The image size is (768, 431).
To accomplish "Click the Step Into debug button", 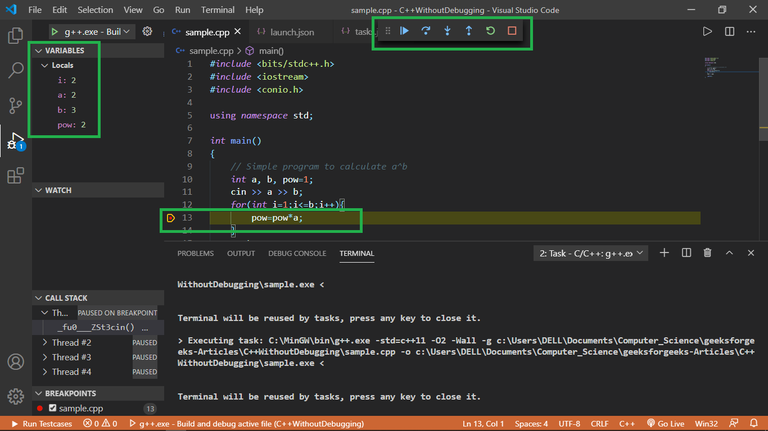I will coord(447,31).
